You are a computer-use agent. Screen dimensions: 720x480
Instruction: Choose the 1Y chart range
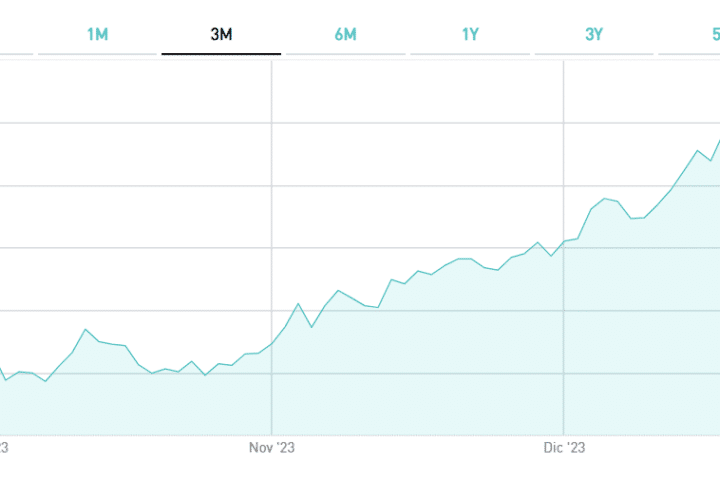pos(470,34)
